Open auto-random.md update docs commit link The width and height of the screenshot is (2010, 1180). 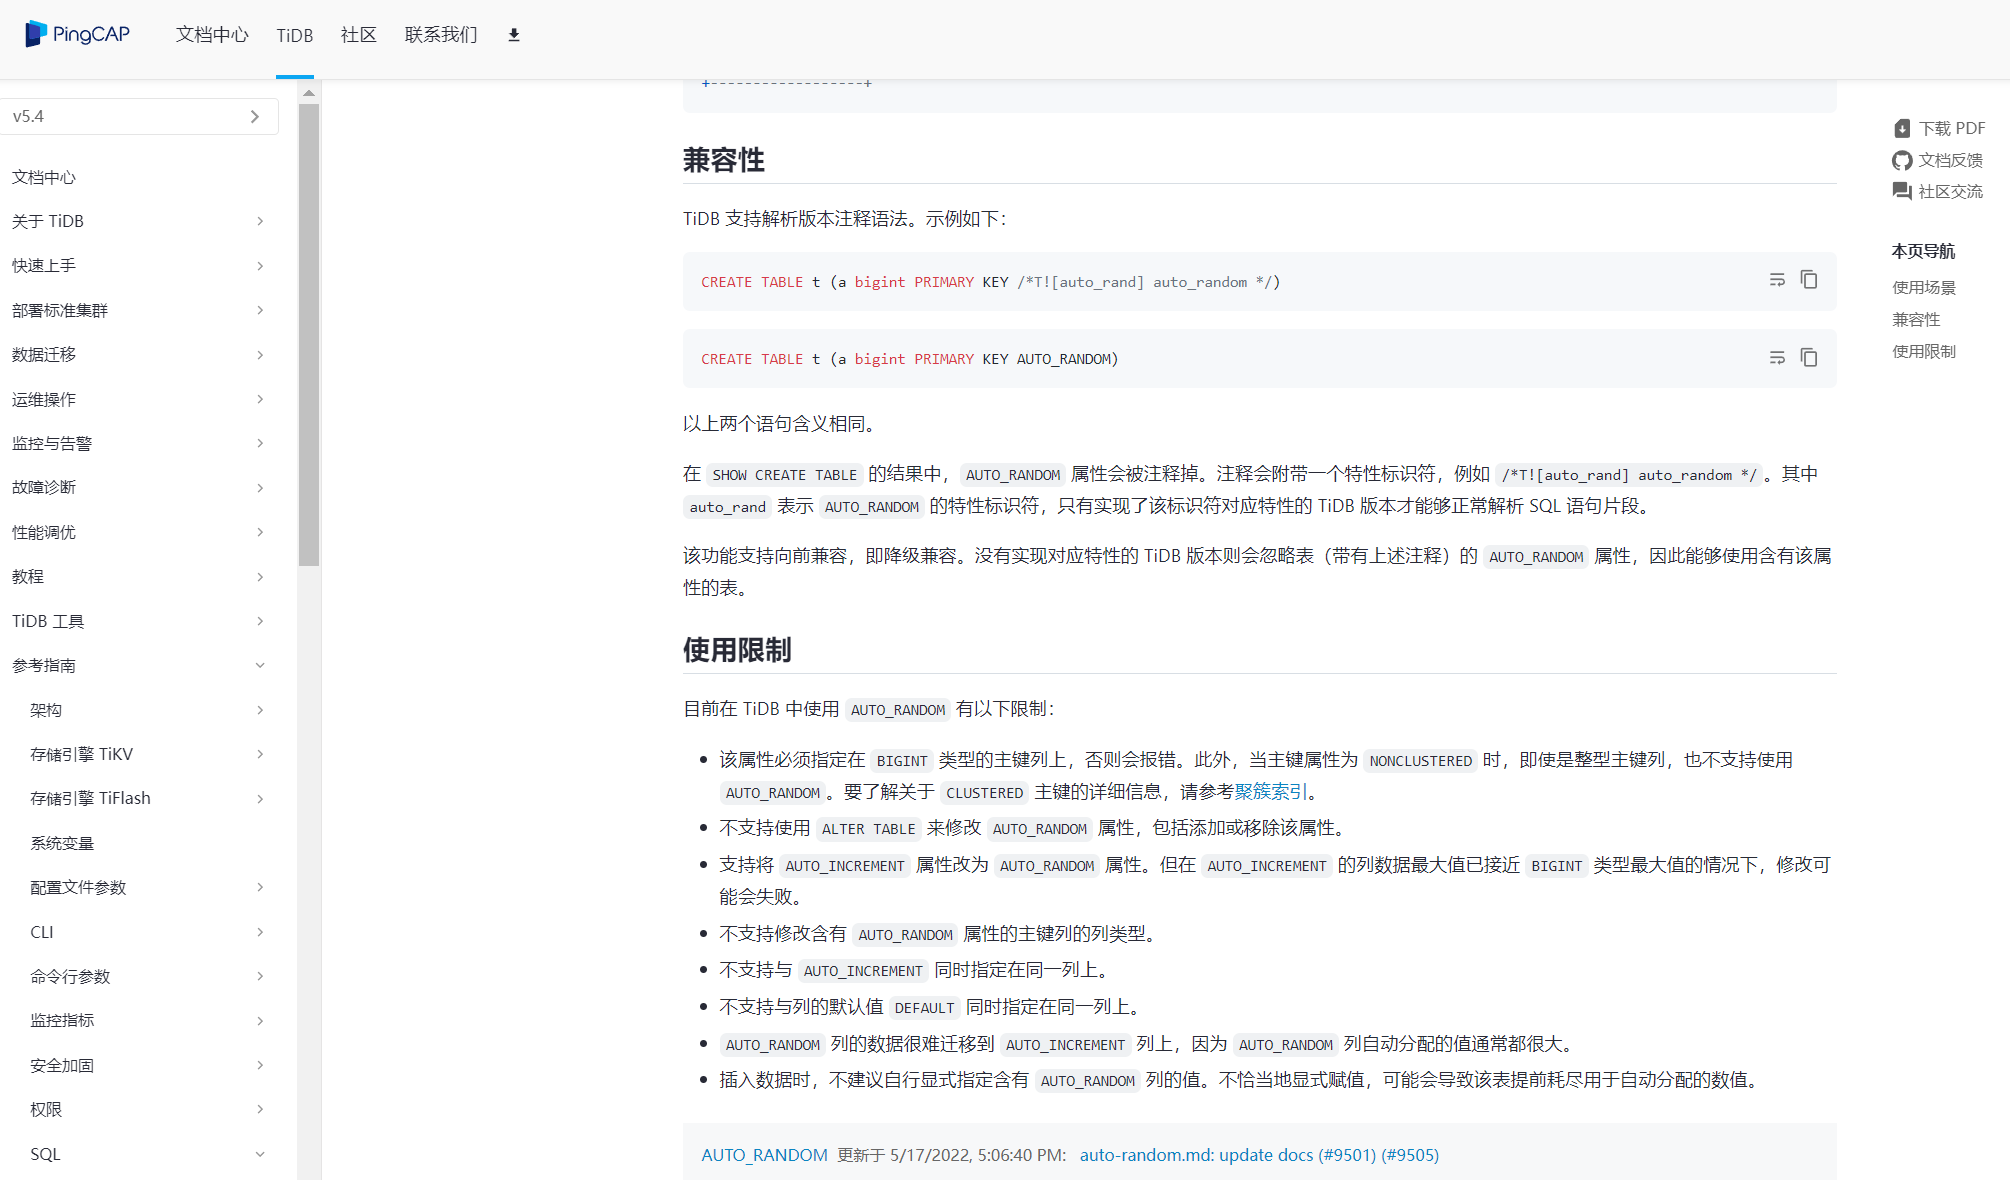pos(1258,1155)
